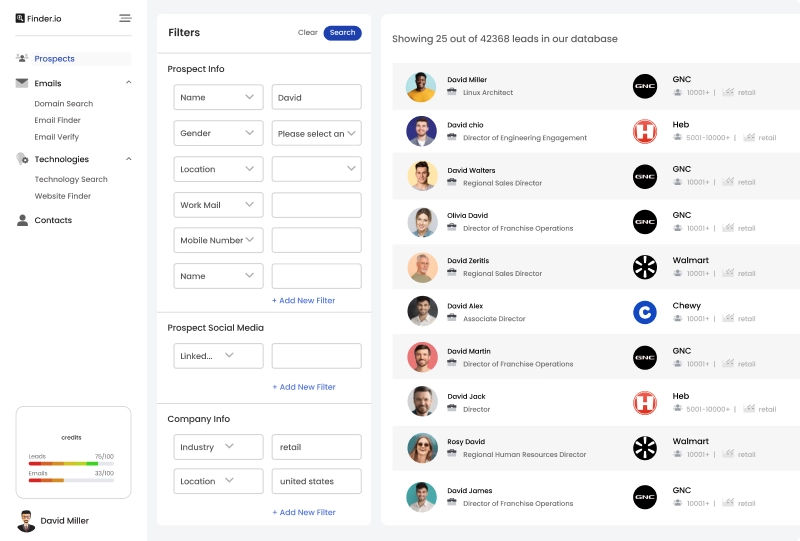Click briefcase icon beside Linux Architect
800x541 pixels.
452,92
